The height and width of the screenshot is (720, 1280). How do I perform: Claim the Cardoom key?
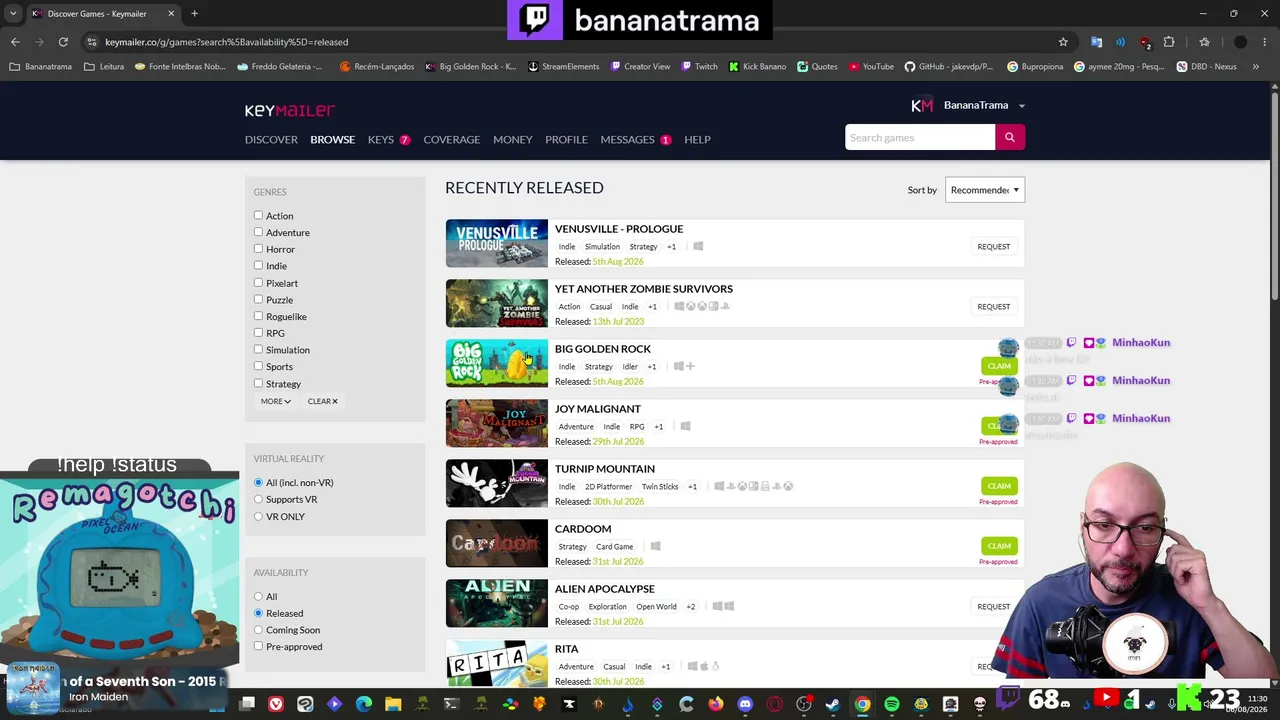click(999, 546)
